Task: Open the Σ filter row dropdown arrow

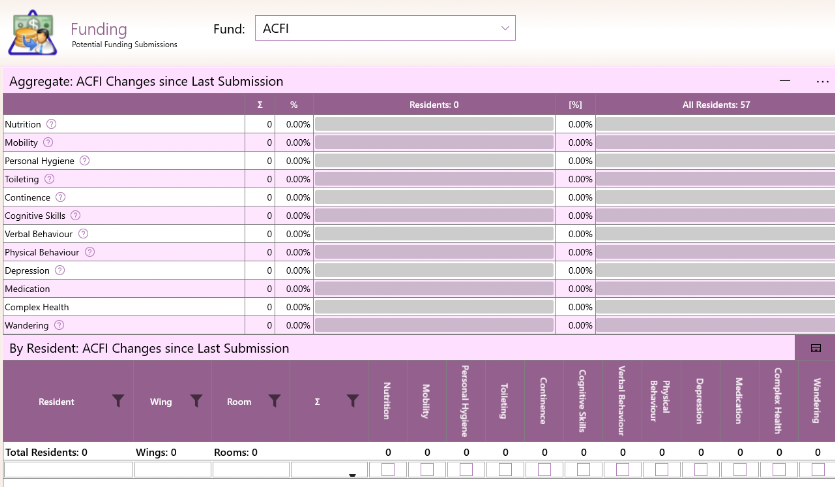Action: tap(352, 475)
